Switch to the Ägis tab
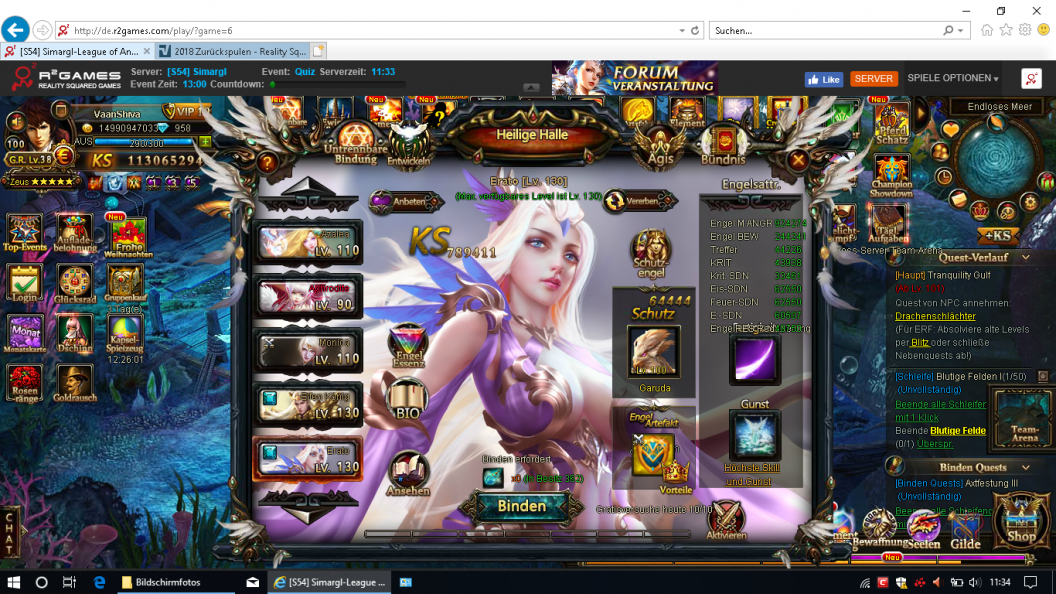Image resolution: width=1056 pixels, height=594 pixels. pos(661,144)
